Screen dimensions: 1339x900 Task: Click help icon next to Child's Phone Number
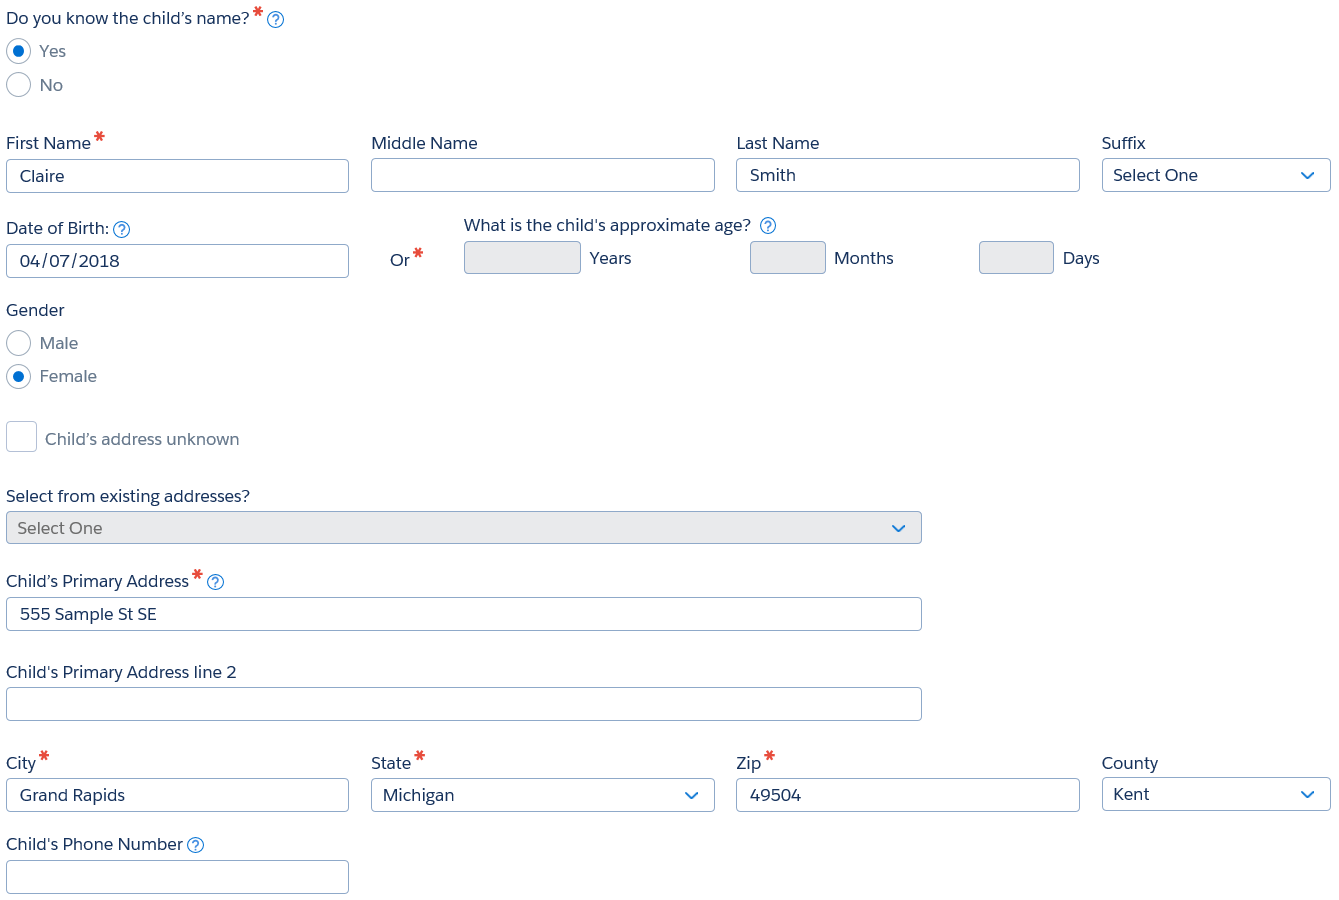click(x=196, y=845)
